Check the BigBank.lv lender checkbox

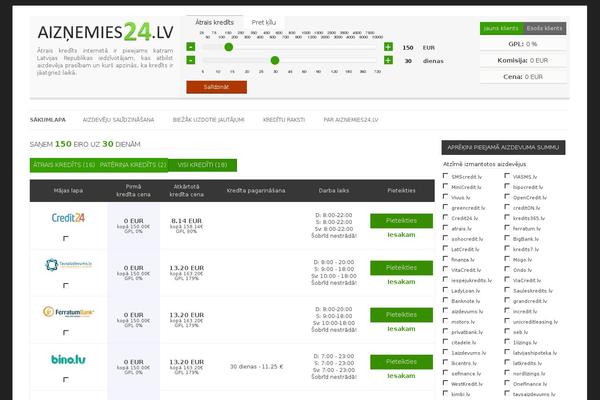507,238
